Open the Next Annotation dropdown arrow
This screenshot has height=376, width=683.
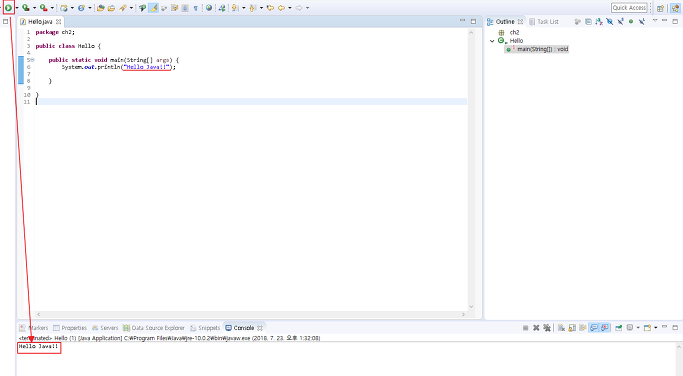tap(243, 8)
